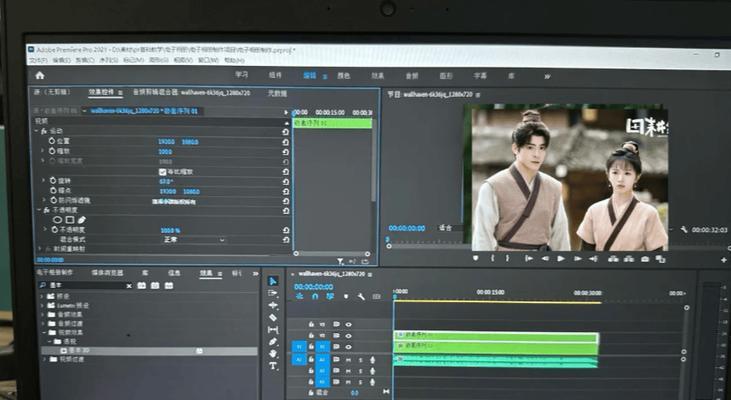Image resolution: width=731 pixels, height=400 pixels.
Task: Toggle animation stopwatch for Rotation
Action: point(53,180)
